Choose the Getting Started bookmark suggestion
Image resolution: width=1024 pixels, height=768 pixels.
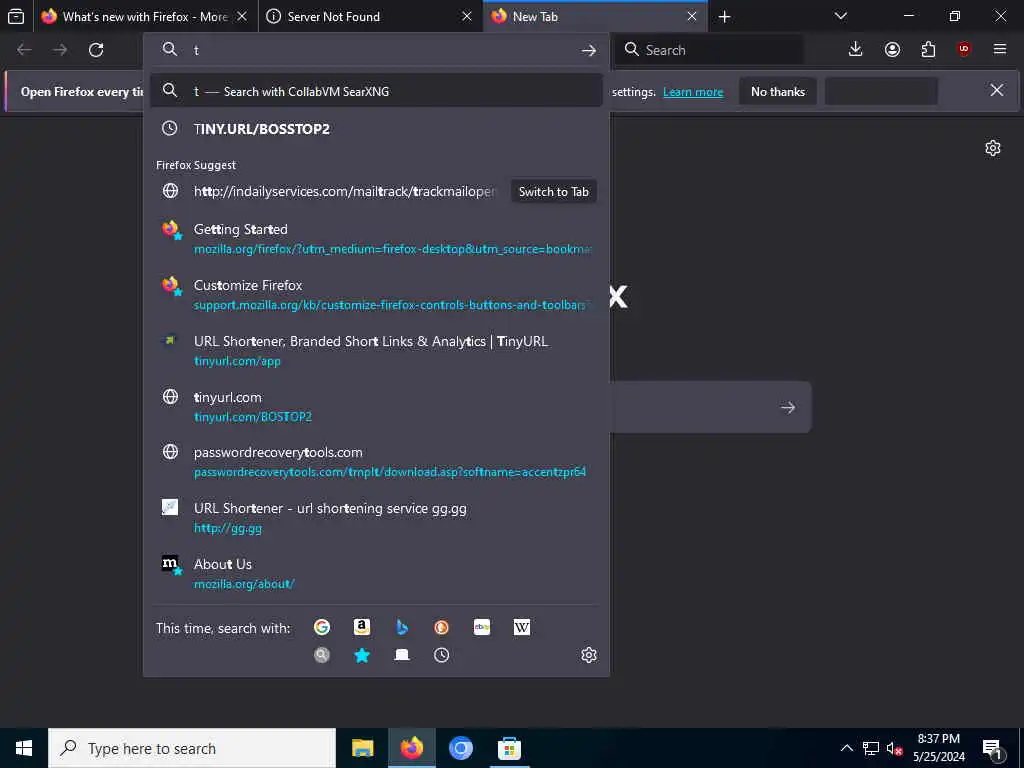click(x=376, y=238)
